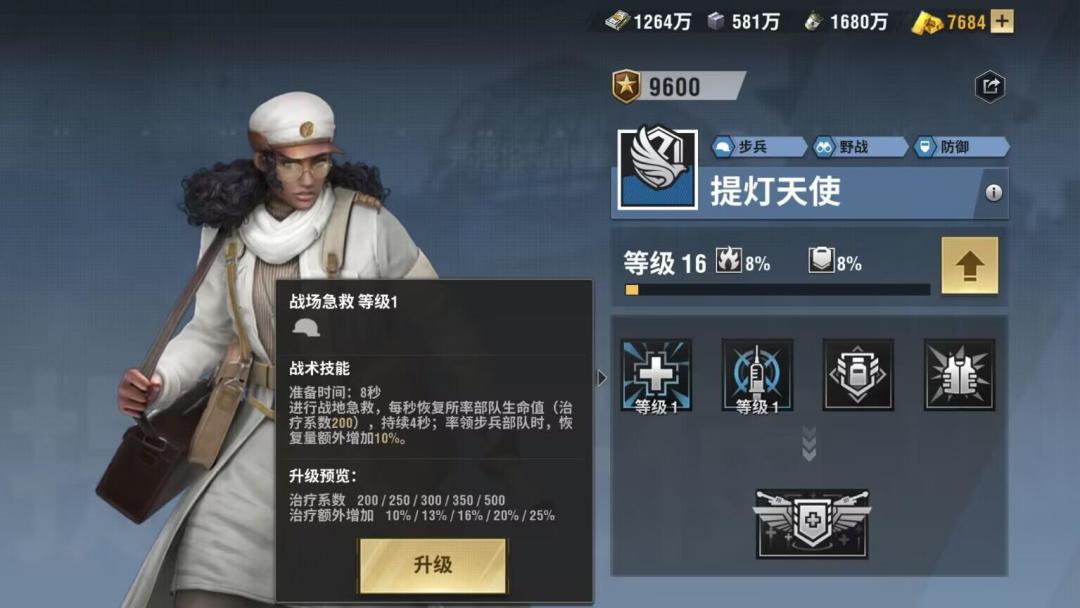Click the 1264万 cash resource icon

point(617,21)
